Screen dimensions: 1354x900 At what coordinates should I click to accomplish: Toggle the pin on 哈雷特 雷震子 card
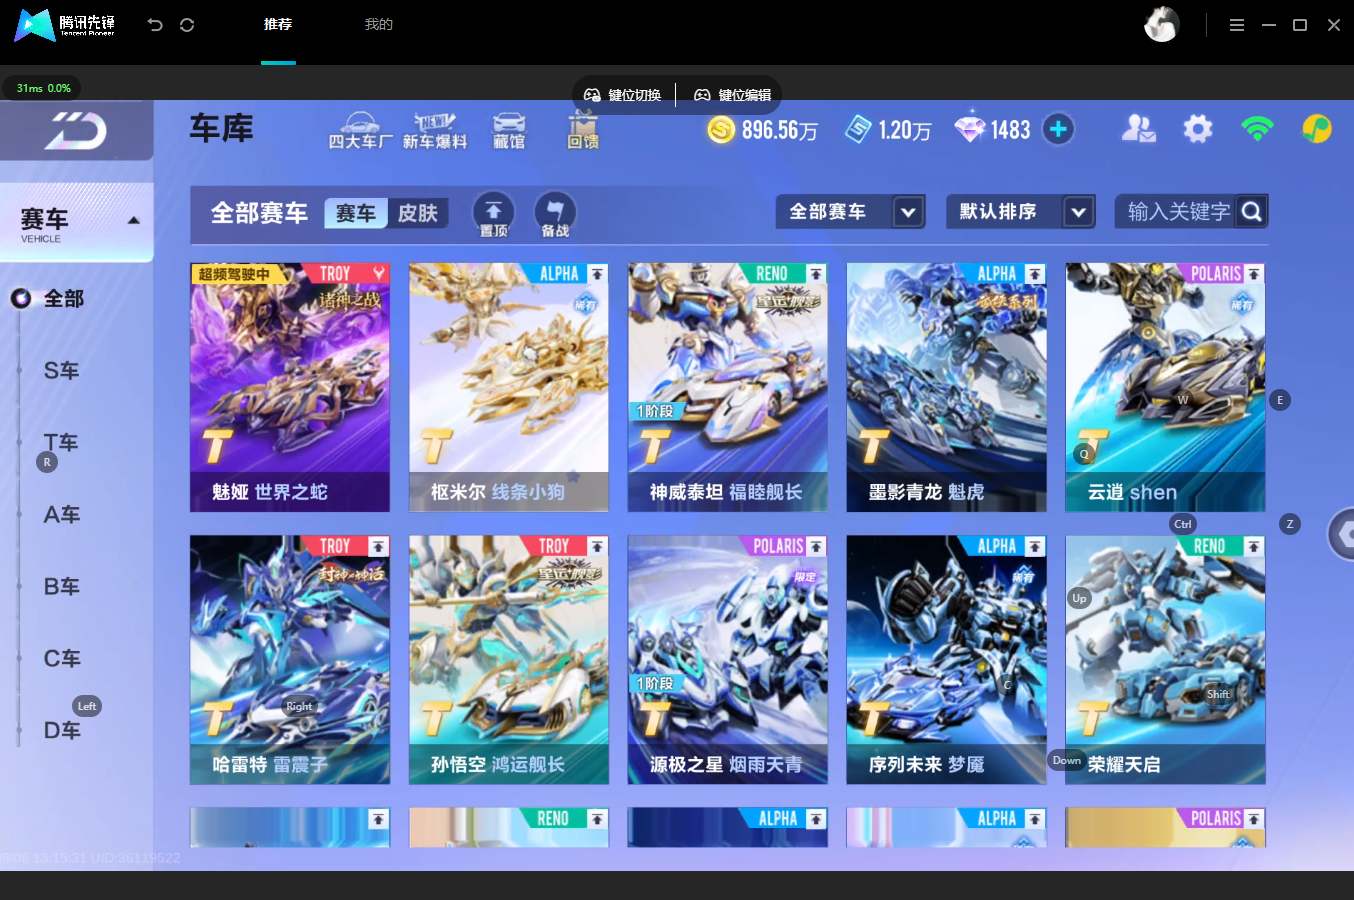coord(378,547)
